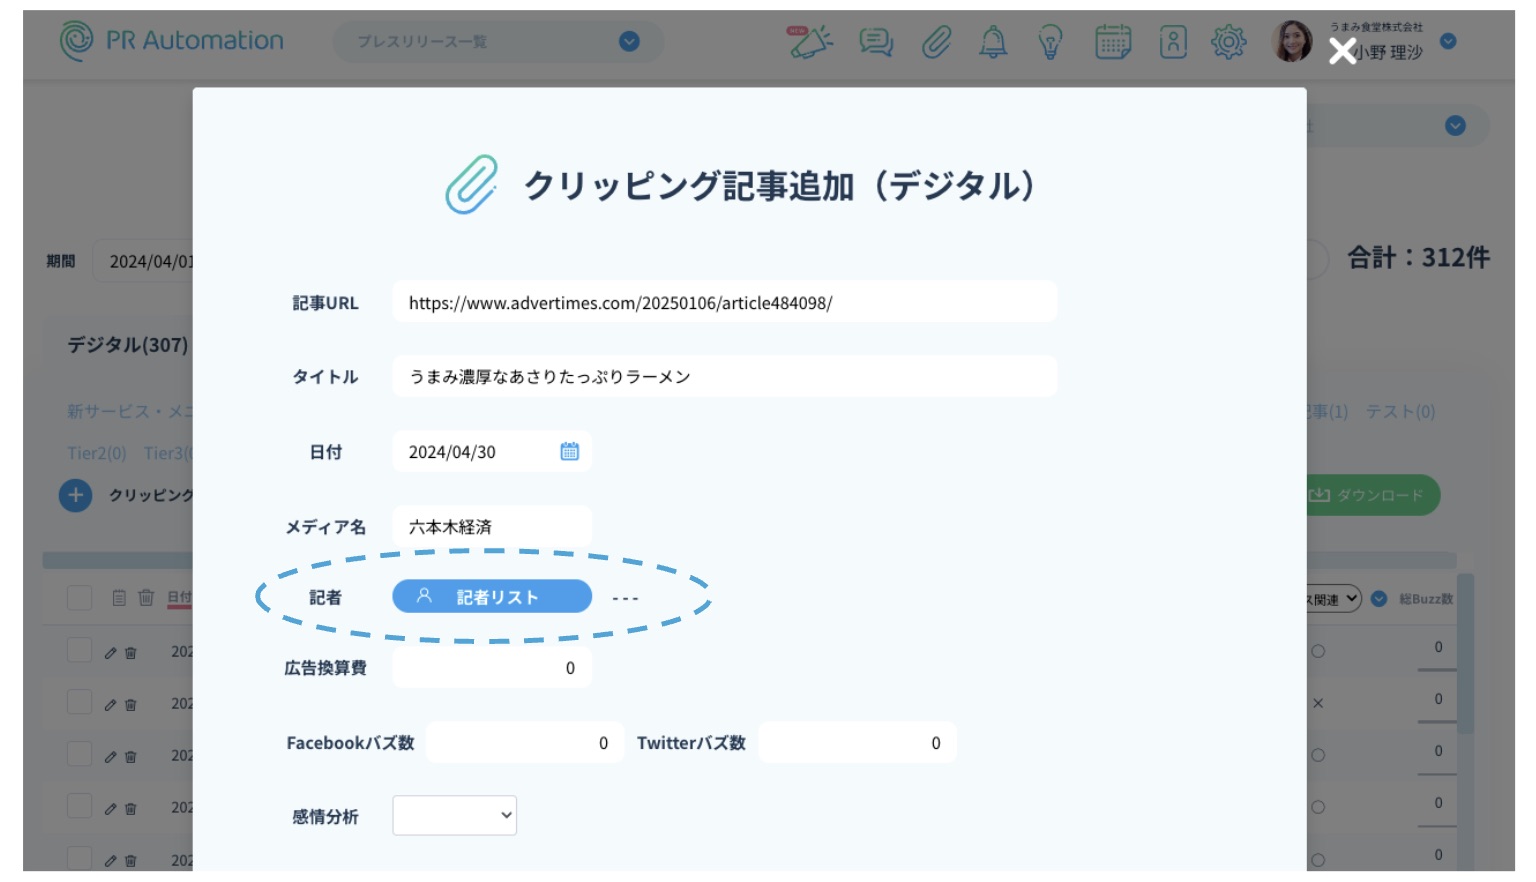Click the lightbulb ideas icon

[x=1050, y=41]
